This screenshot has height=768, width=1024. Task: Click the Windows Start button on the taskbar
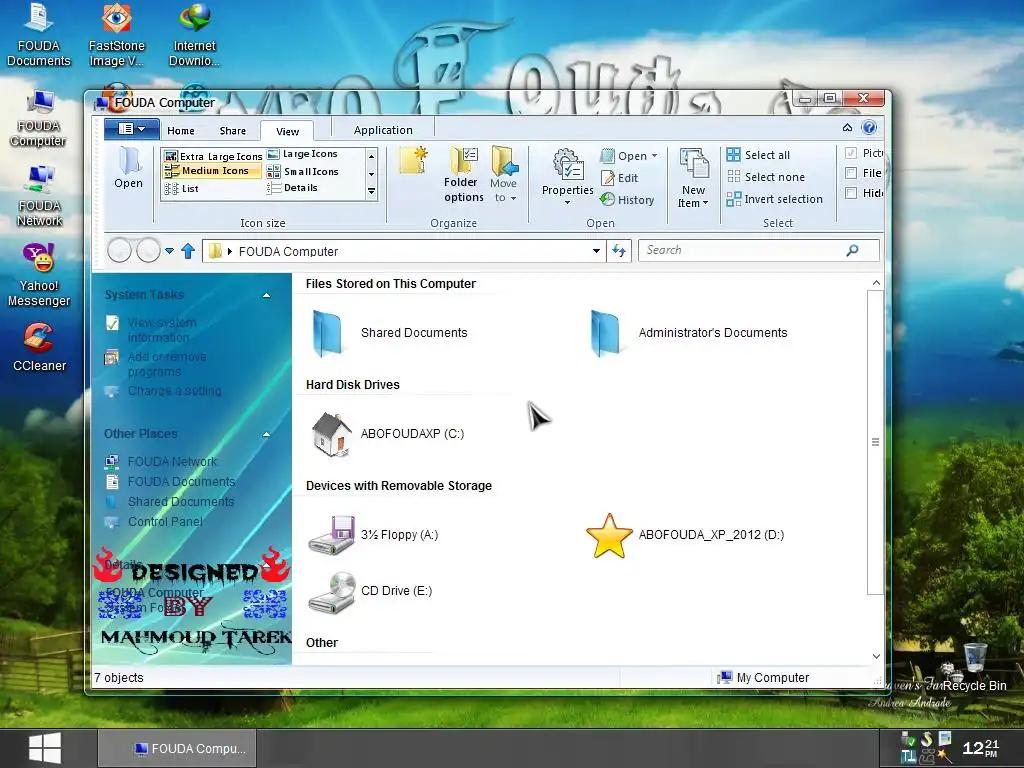[x=44, y=748]
